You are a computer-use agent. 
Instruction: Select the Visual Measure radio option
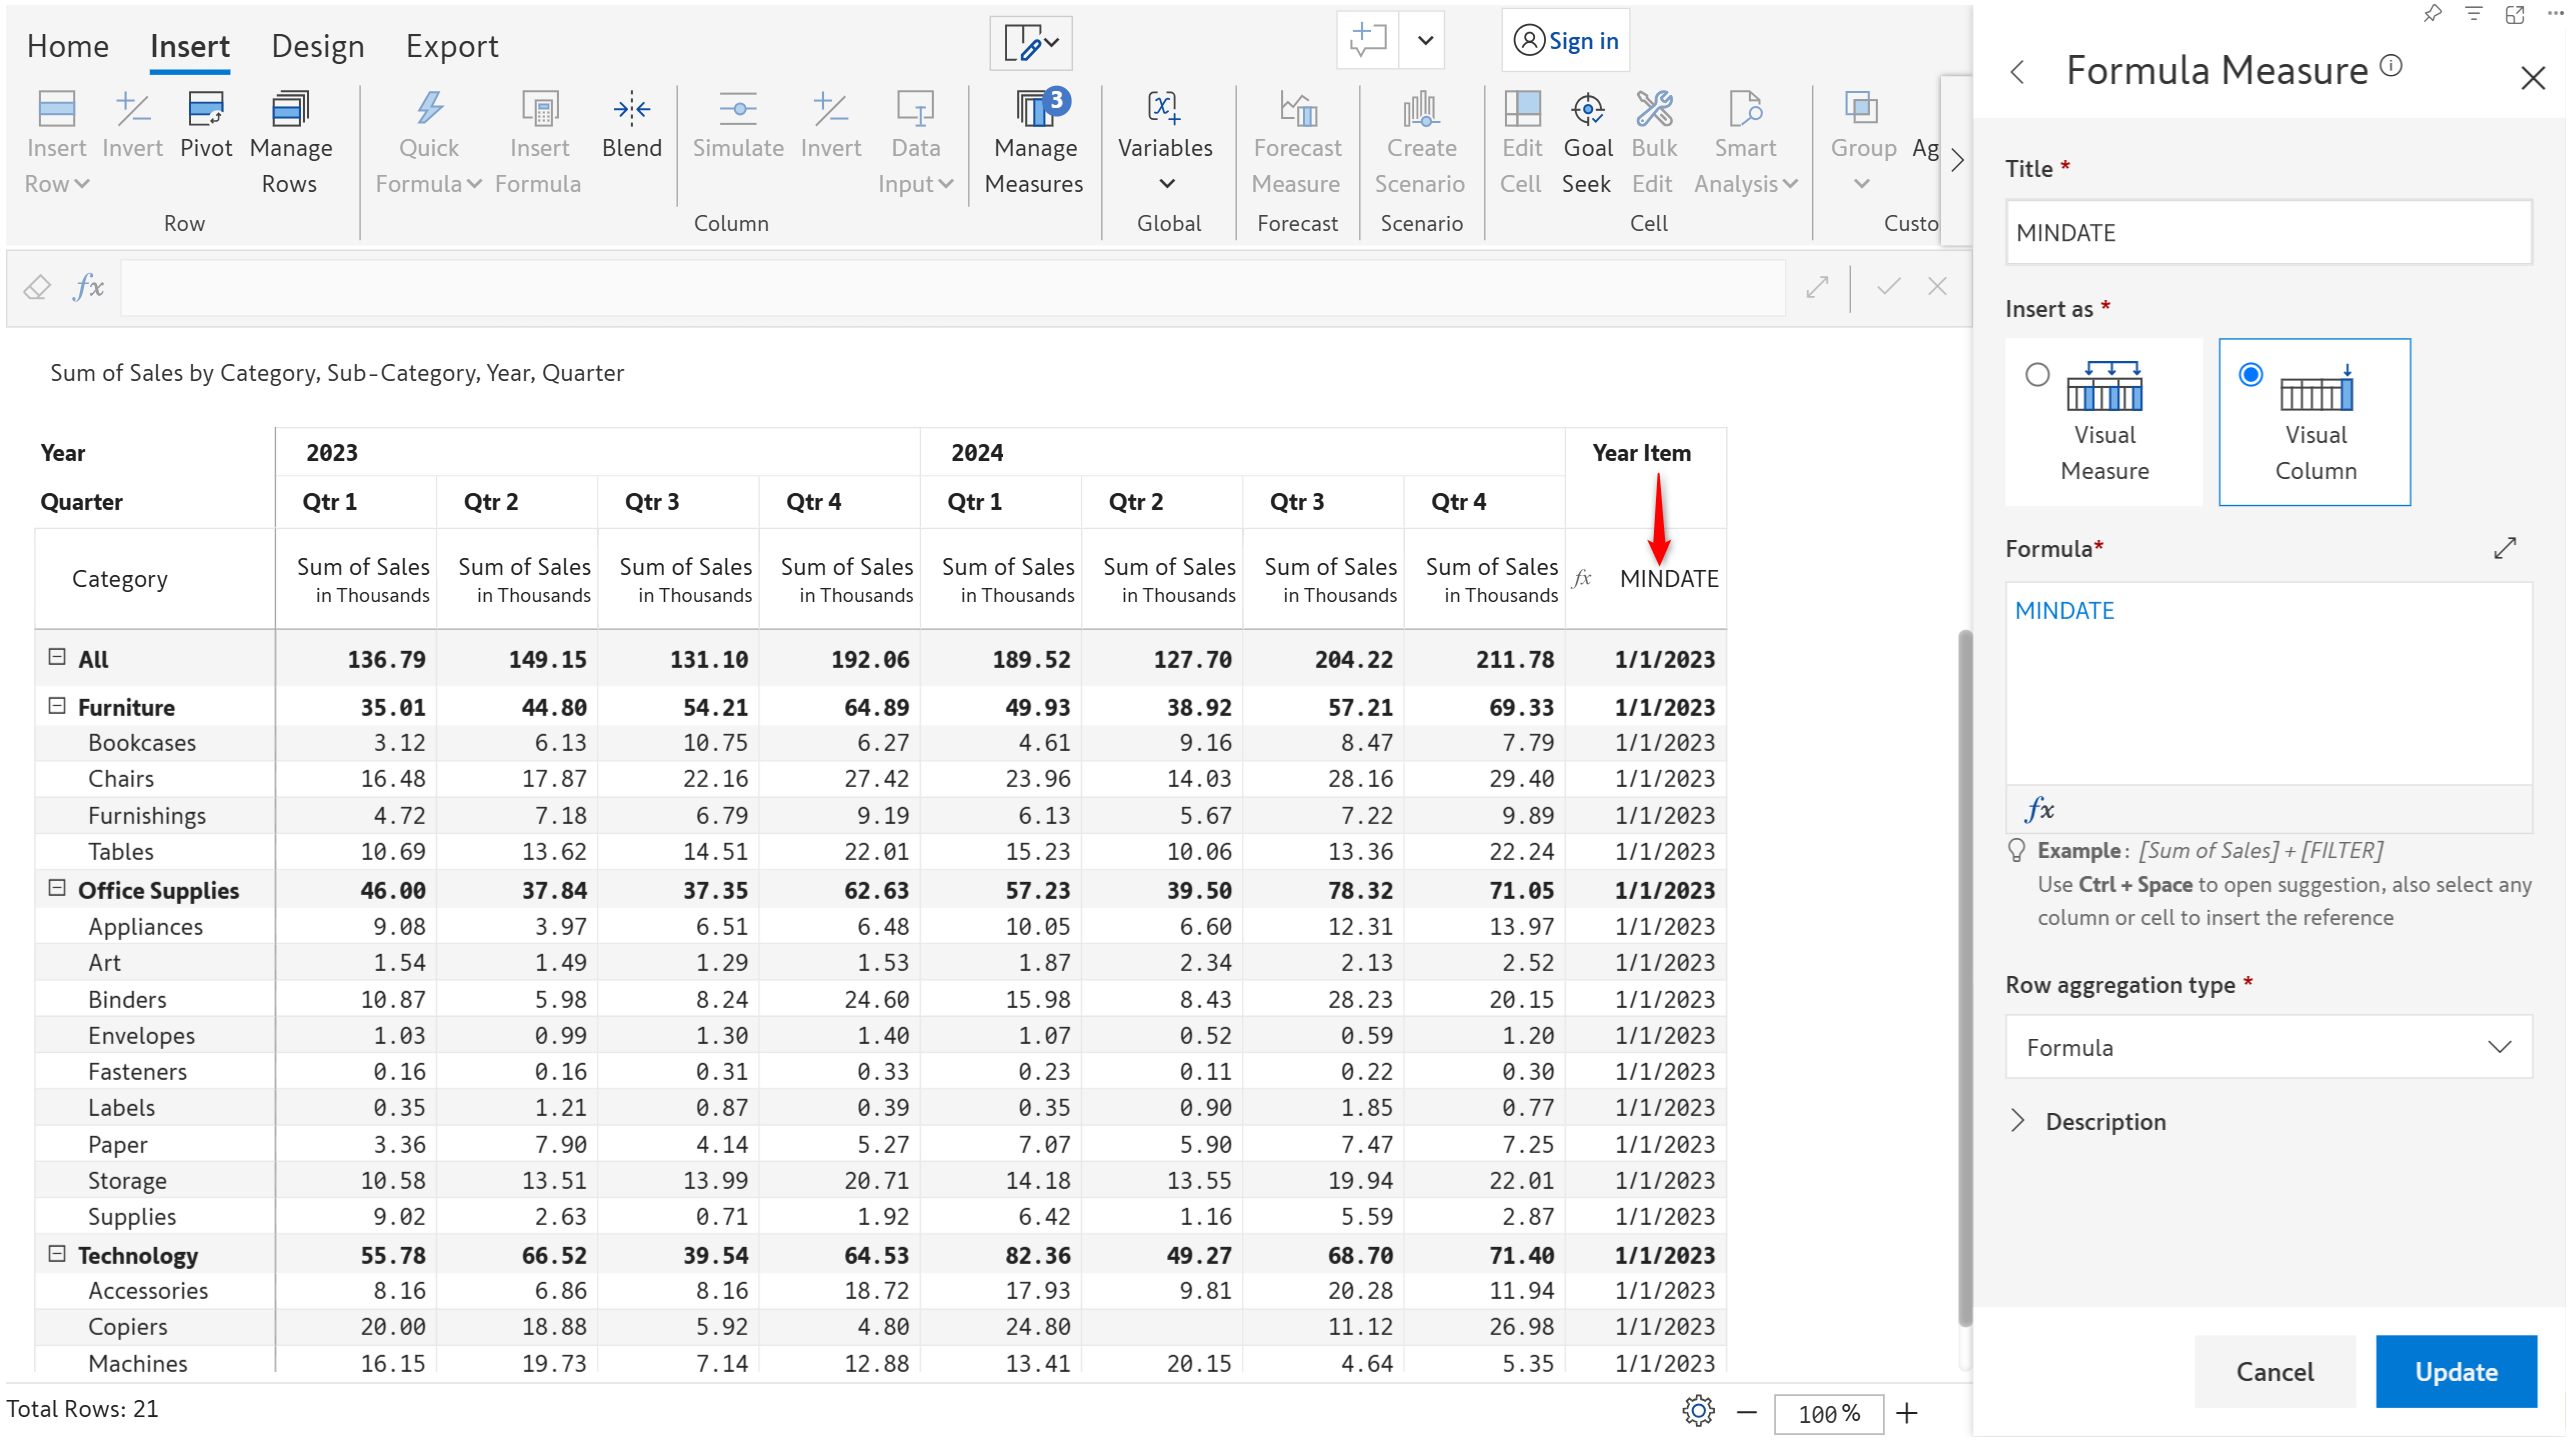(x=2037, y=375)
